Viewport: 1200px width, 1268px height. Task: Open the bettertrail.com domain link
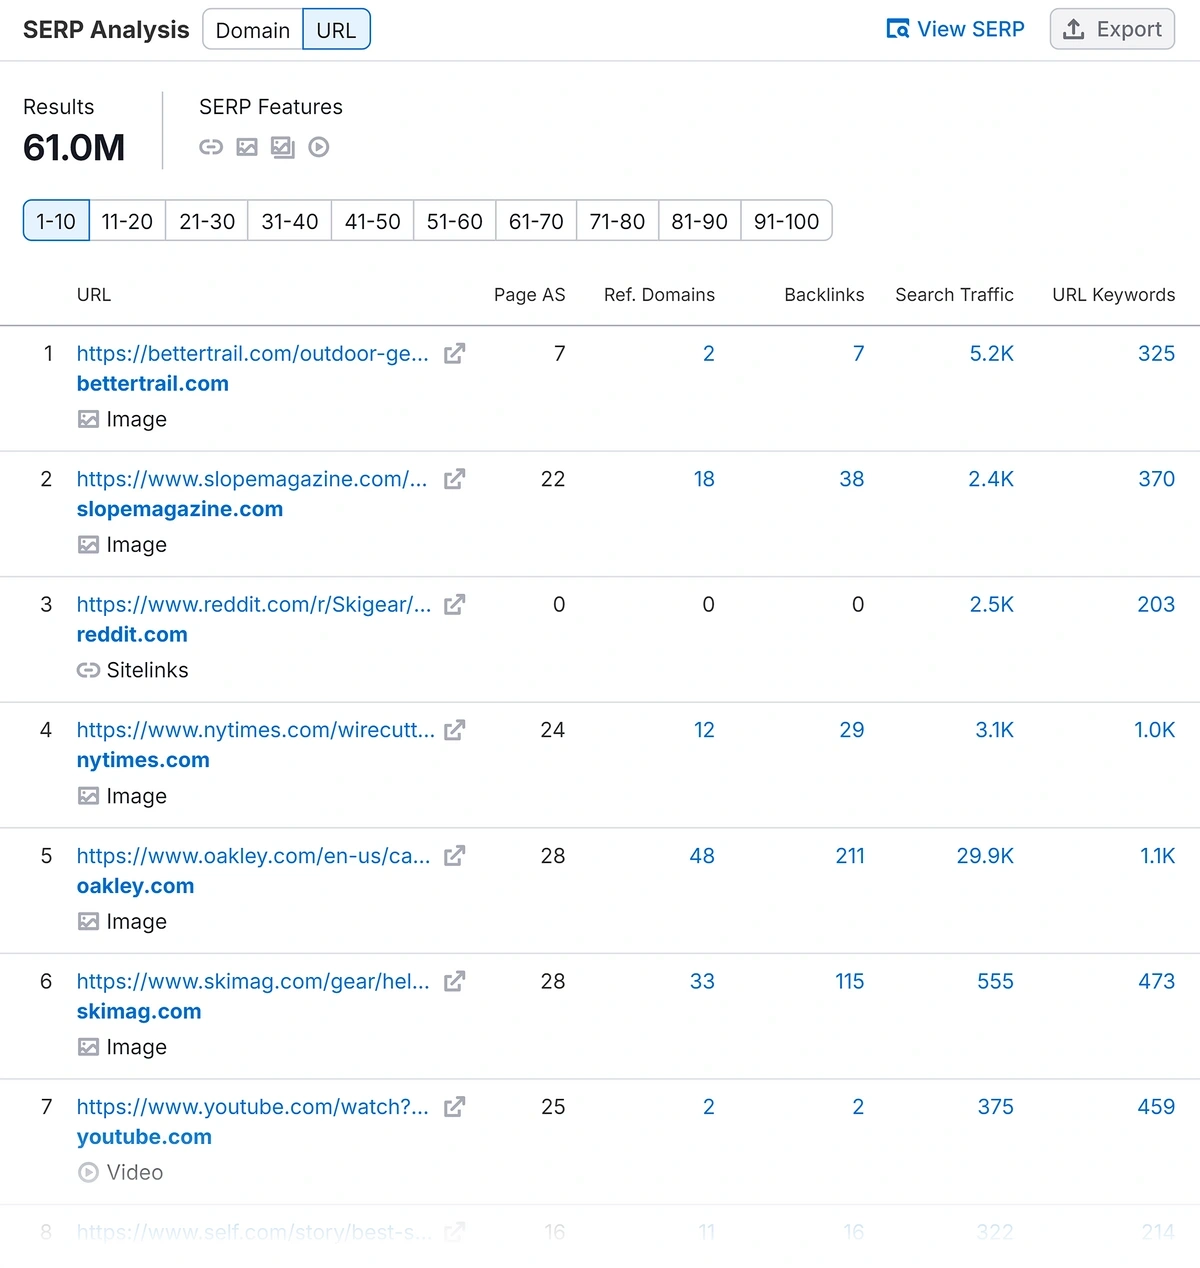click(153, 384)
